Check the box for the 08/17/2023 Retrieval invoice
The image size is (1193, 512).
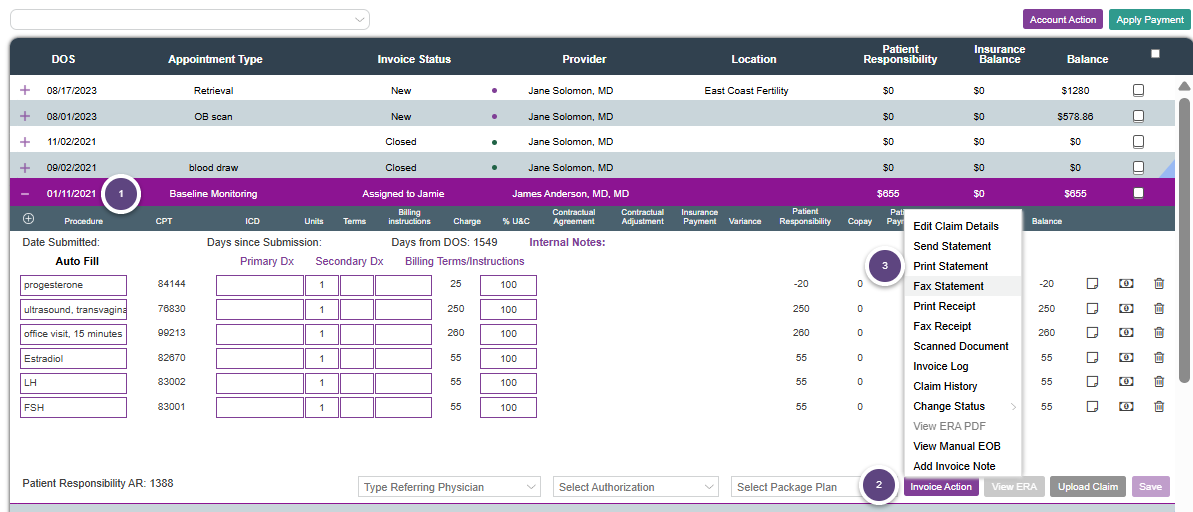1138,90
